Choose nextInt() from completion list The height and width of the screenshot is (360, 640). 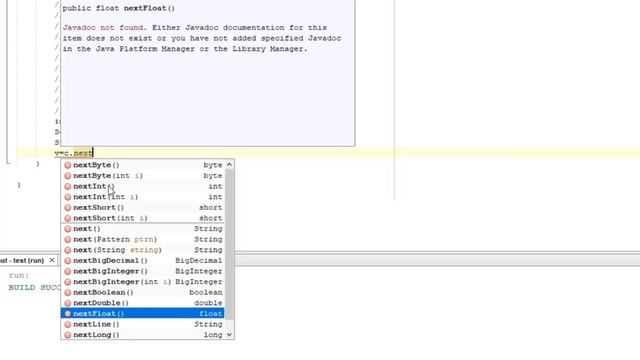pyautogui.click(x=142, y=186)
